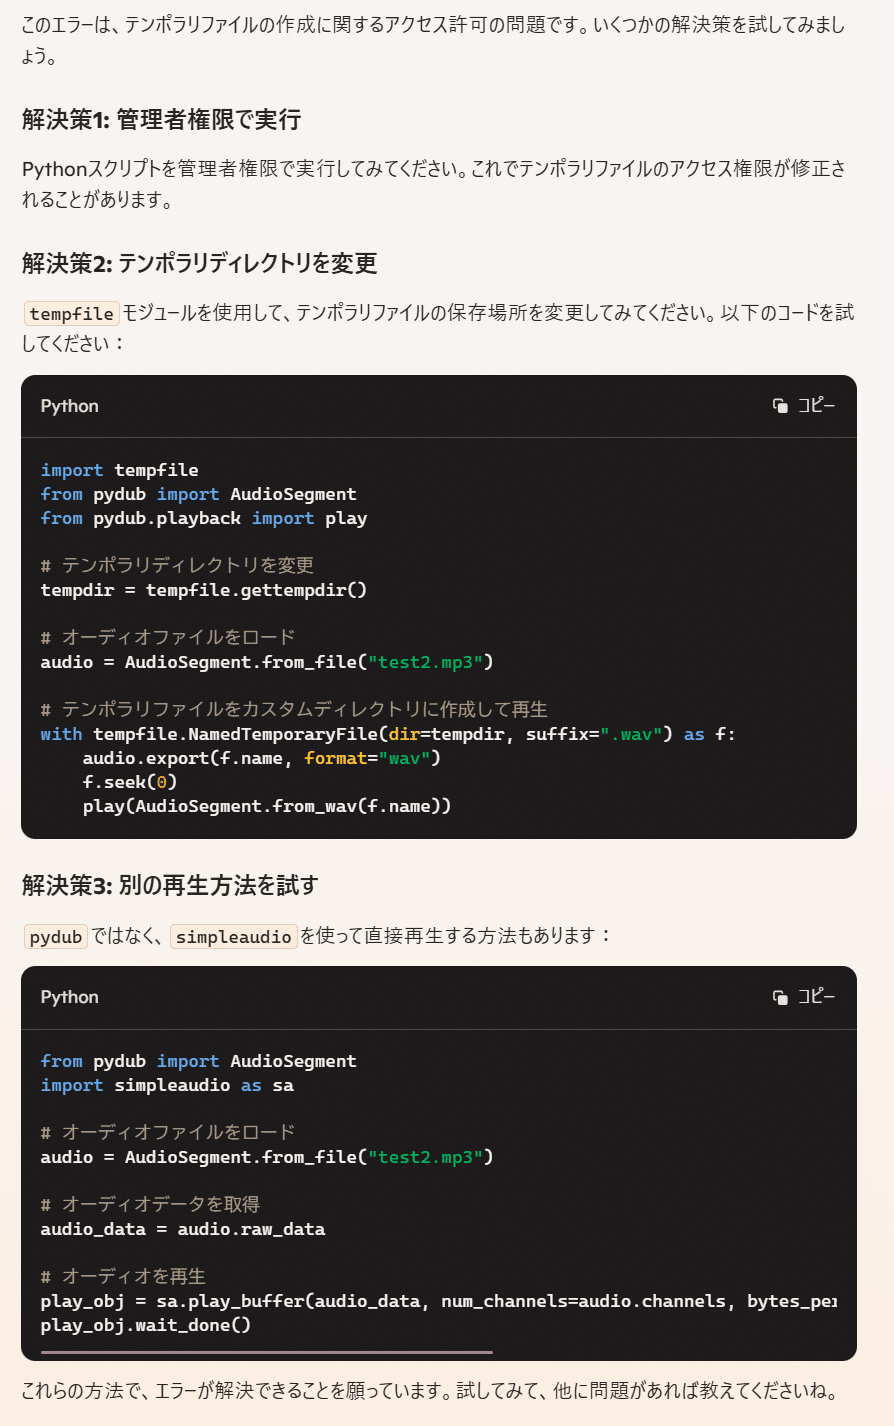The image size is (894, 1426).
Task: Click the 'import tempfile' code line
Action: coord(120,470)
